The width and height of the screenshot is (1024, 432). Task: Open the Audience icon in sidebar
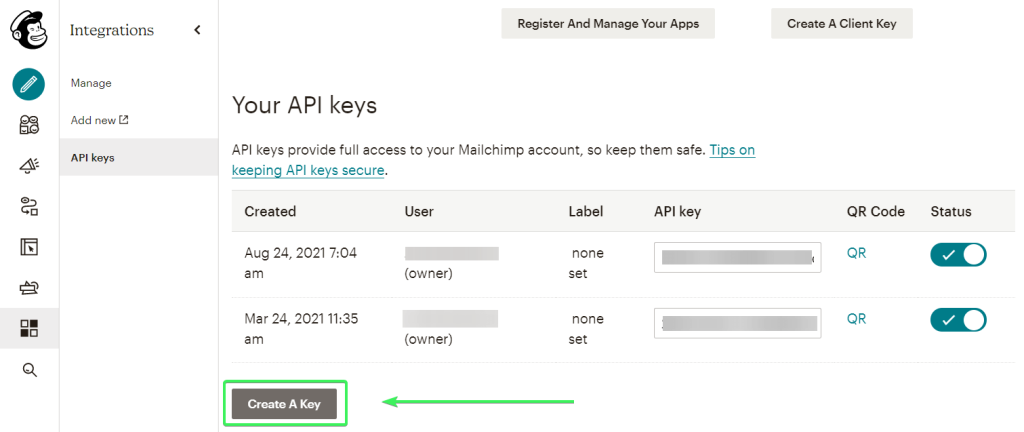coord(29,125)
